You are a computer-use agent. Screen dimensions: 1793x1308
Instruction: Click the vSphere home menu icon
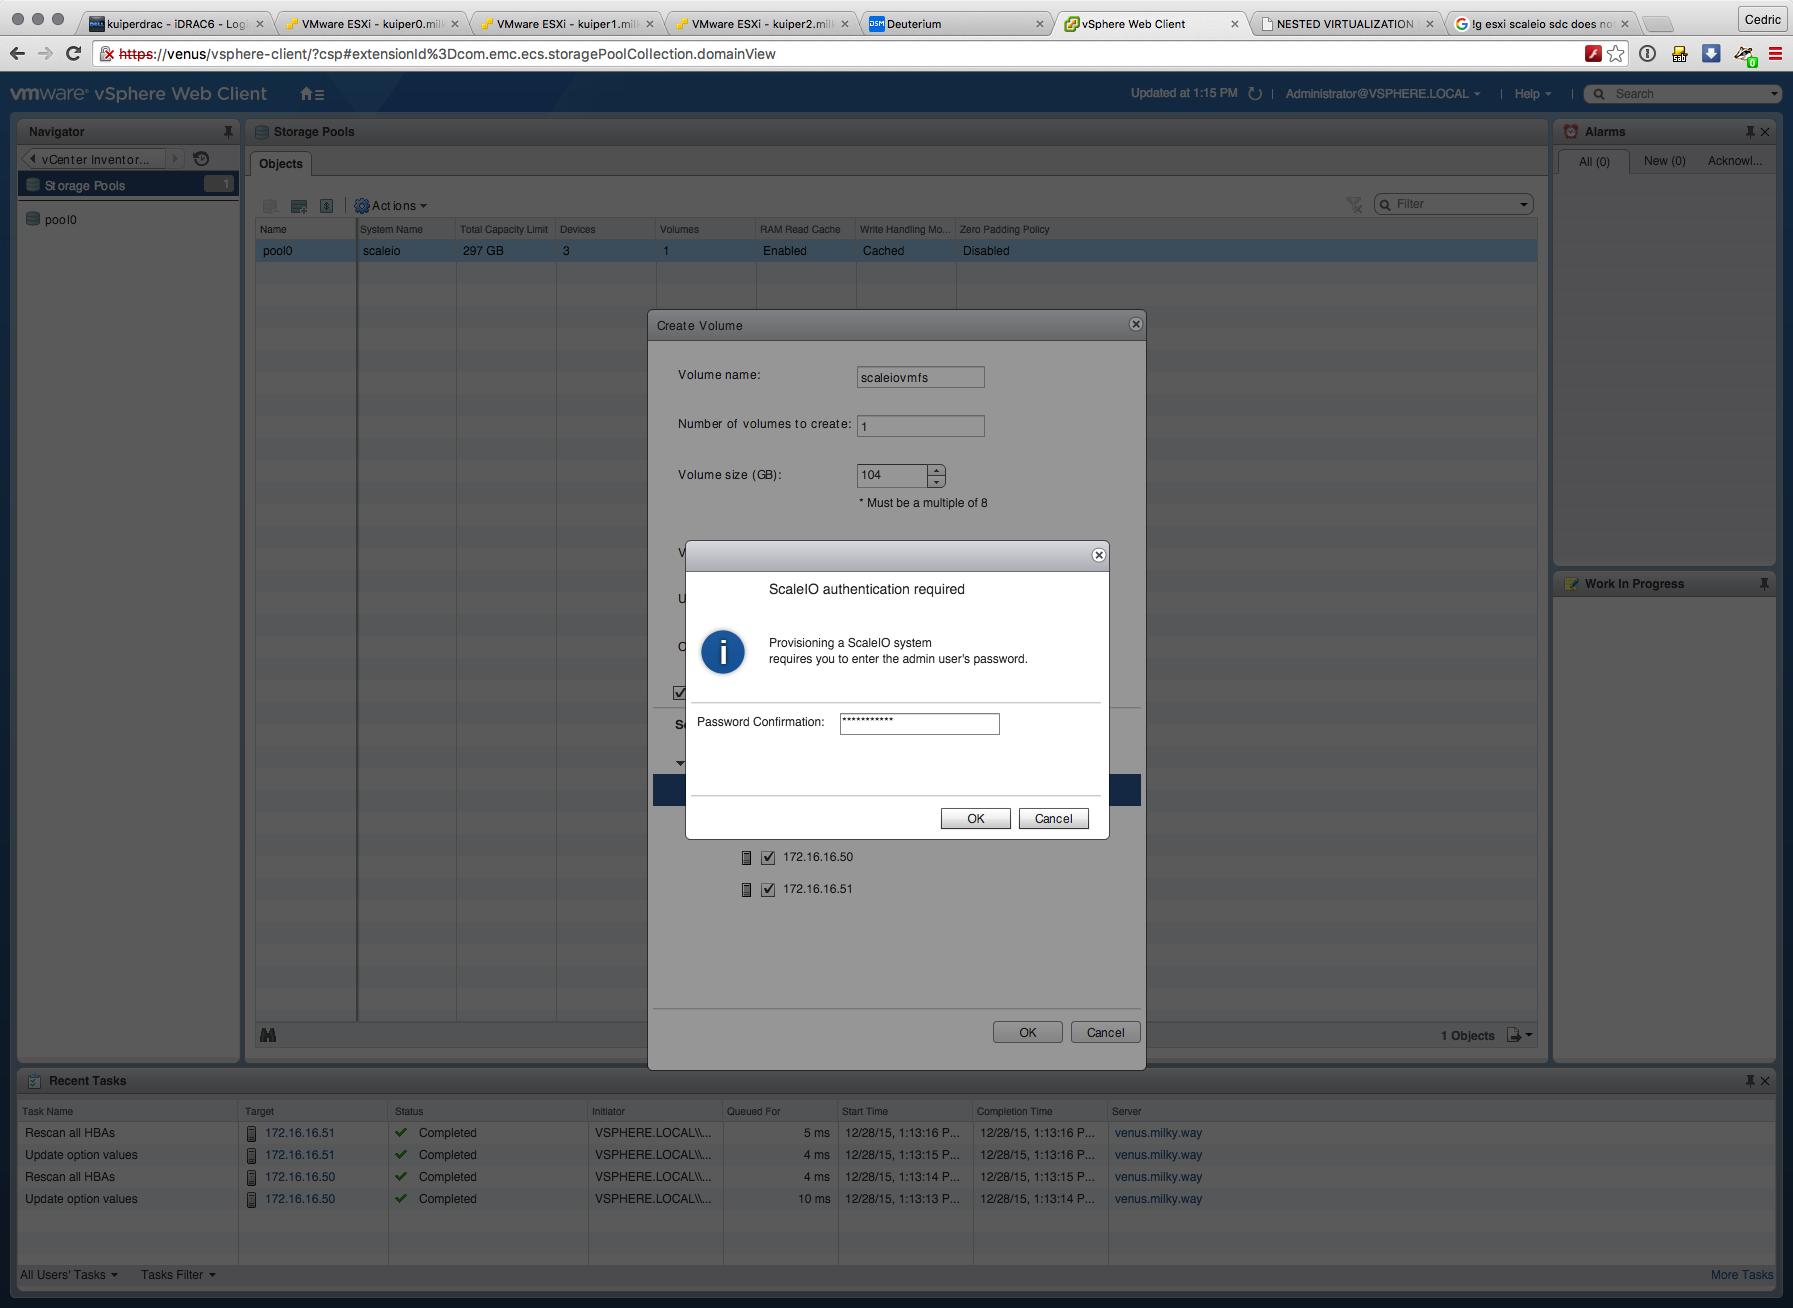[312, 94]
